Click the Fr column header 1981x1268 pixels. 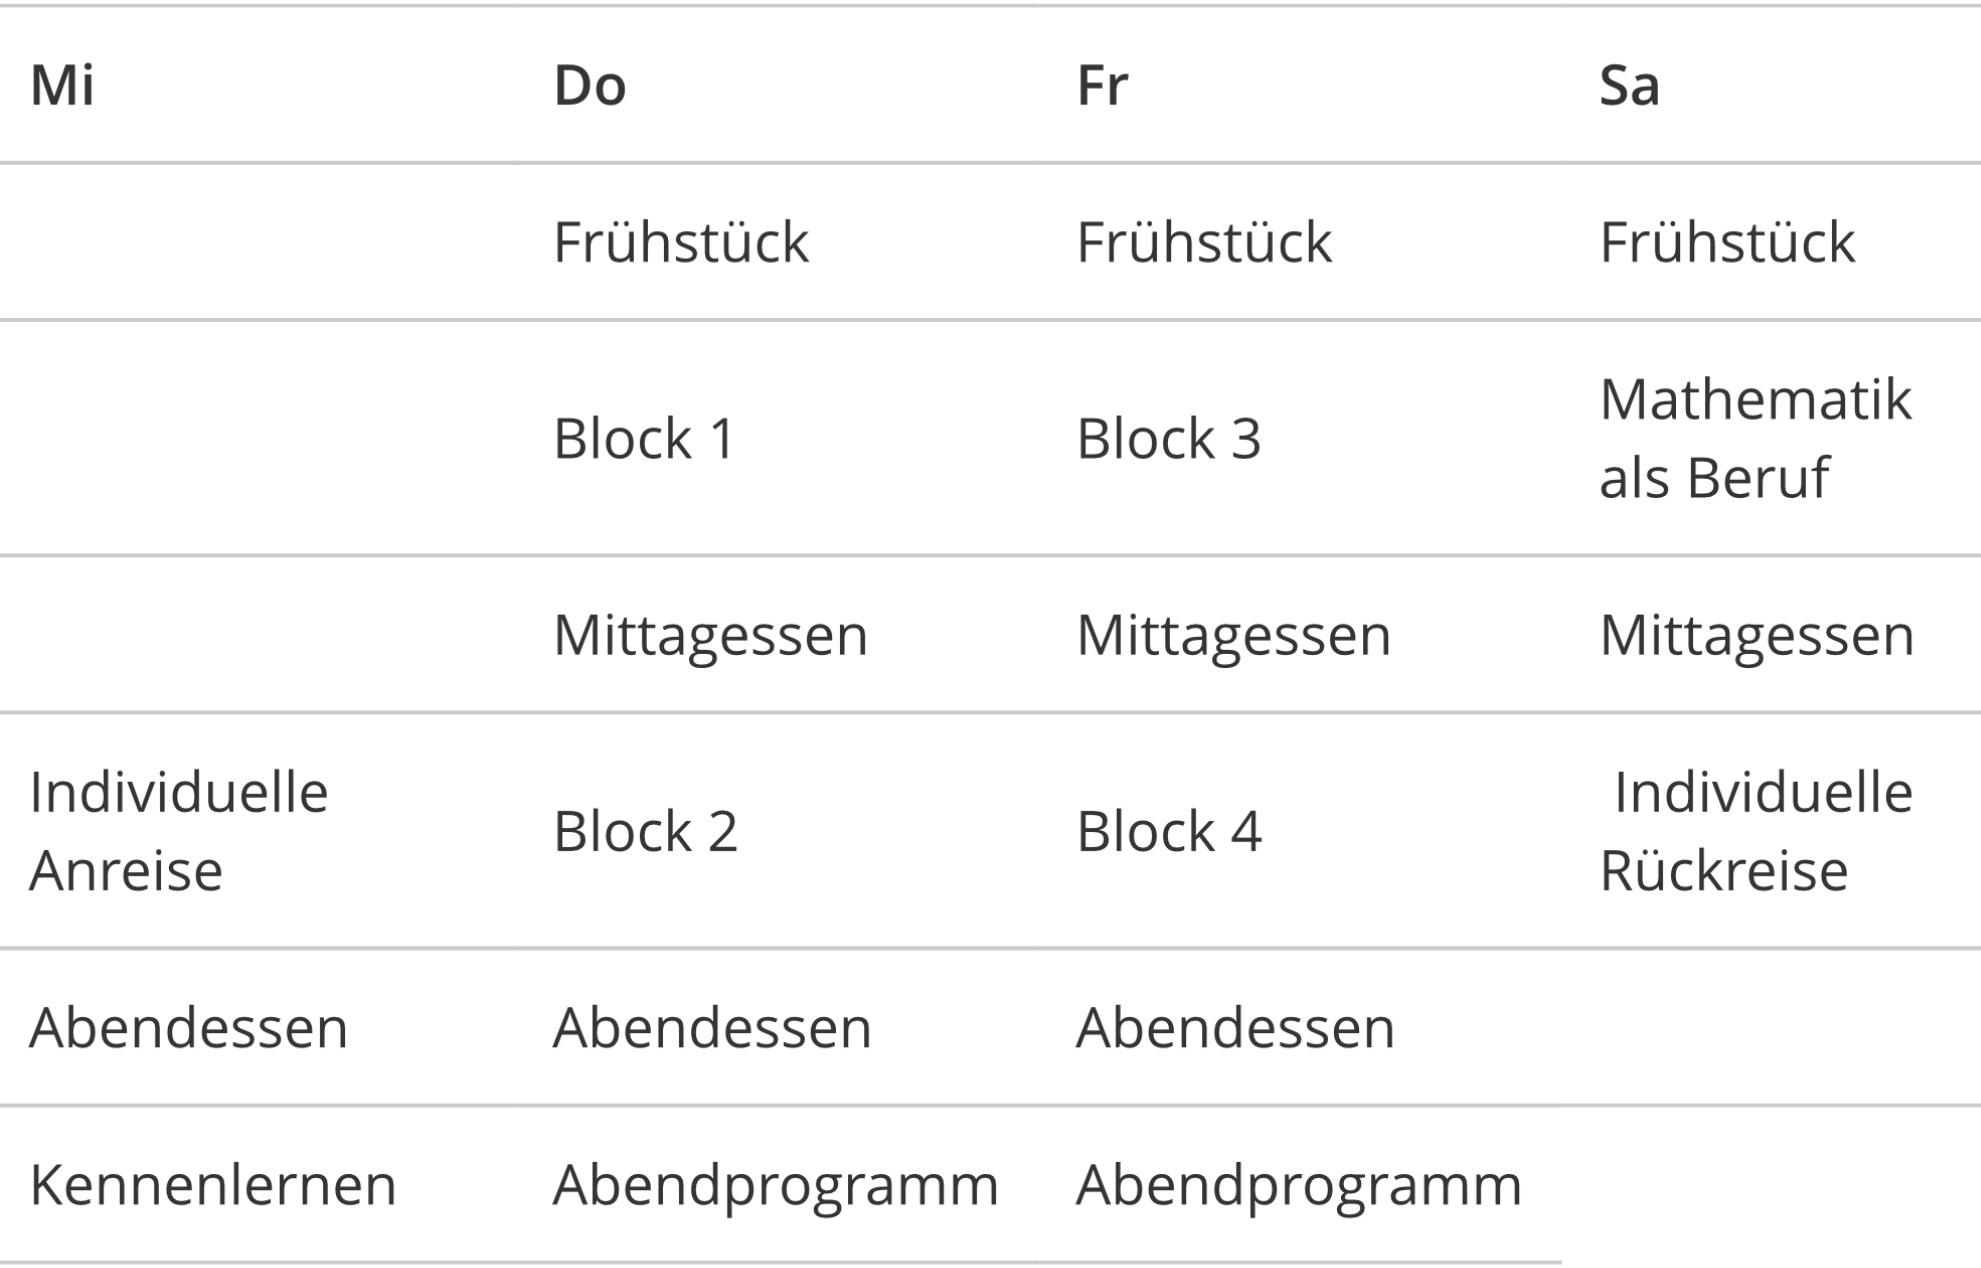coord(1102,85)
